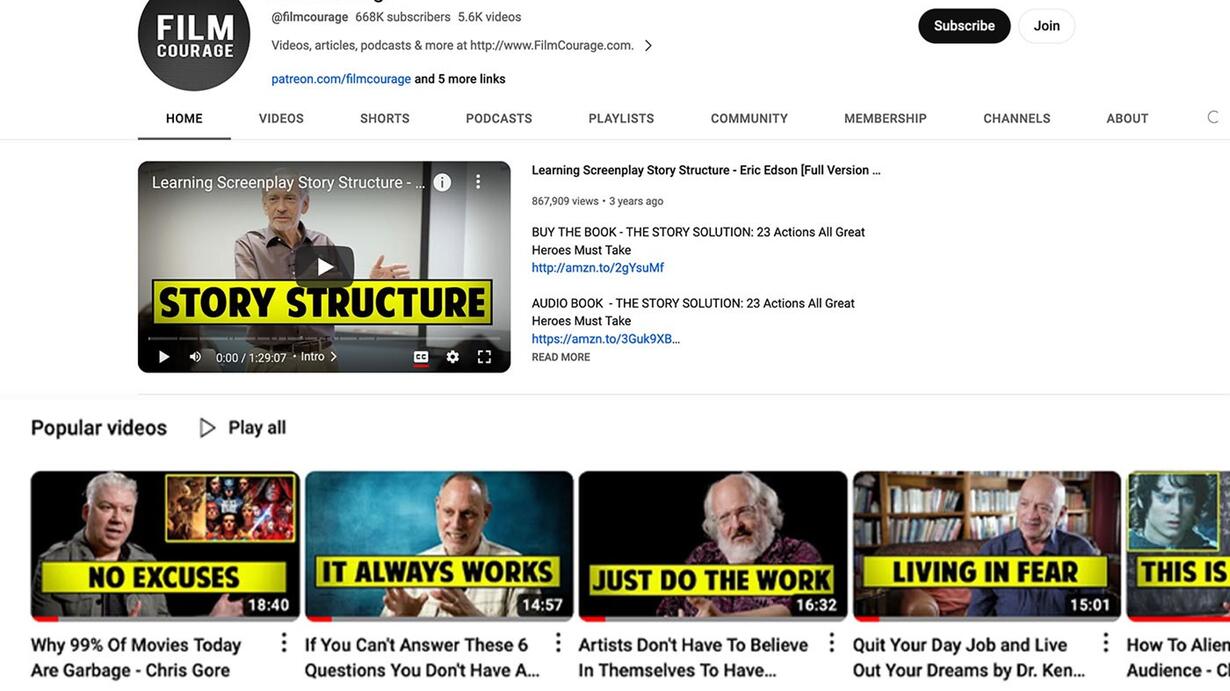Mute the video volume speaker icon
This screenshot has width=1230, height=691.
[x=195, y=357]
